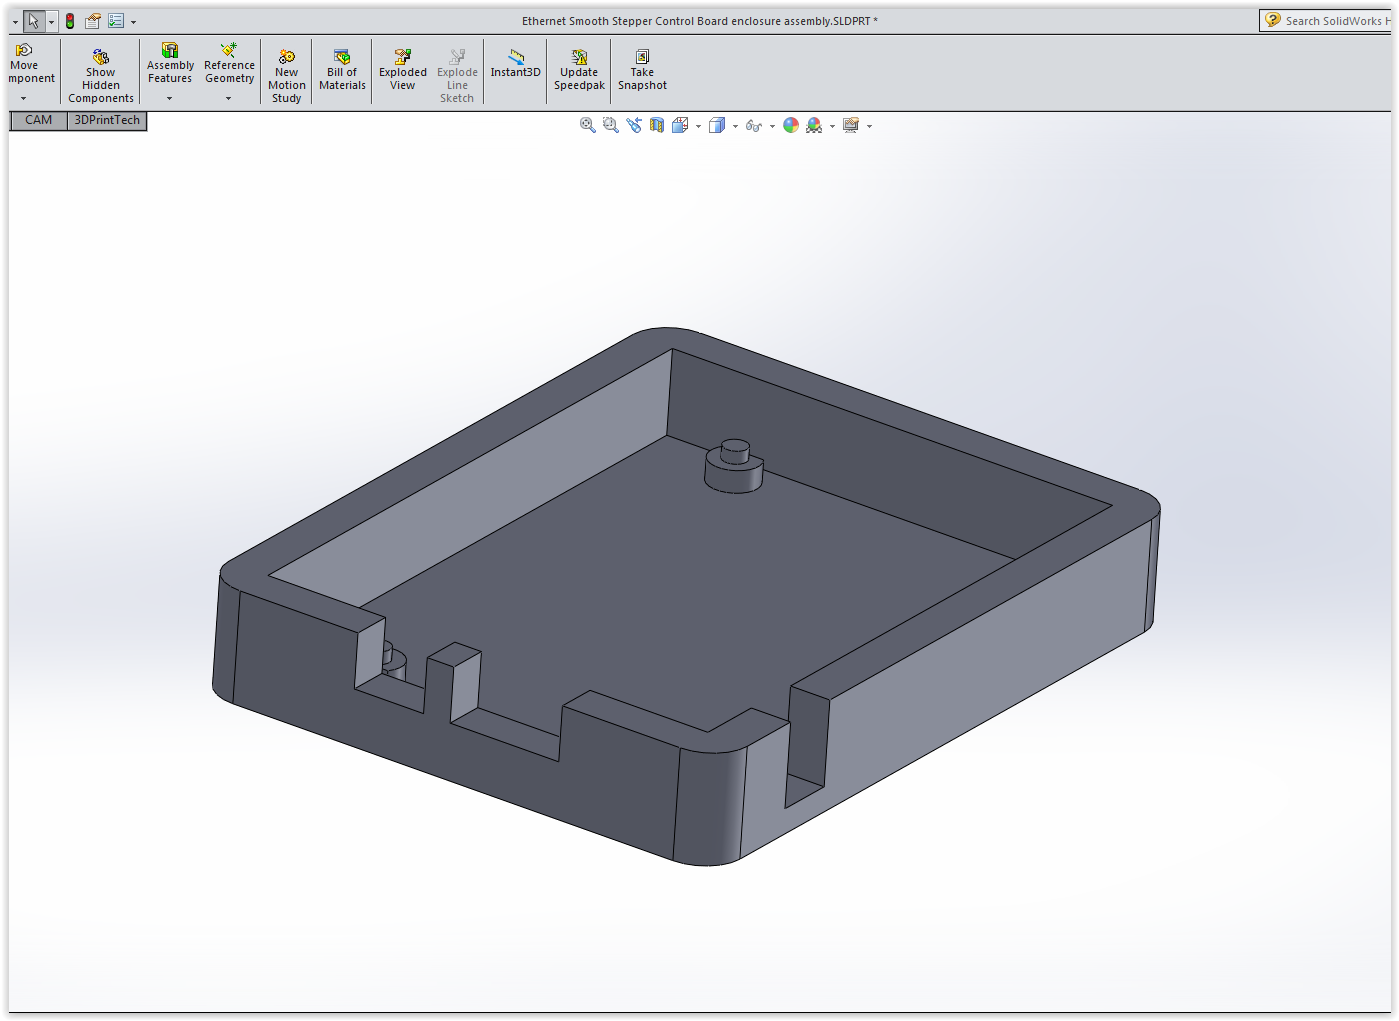This screenshot has width=1399, height=1021.
Task: Create a New Motion Study
Action: [x=287, y=77]
